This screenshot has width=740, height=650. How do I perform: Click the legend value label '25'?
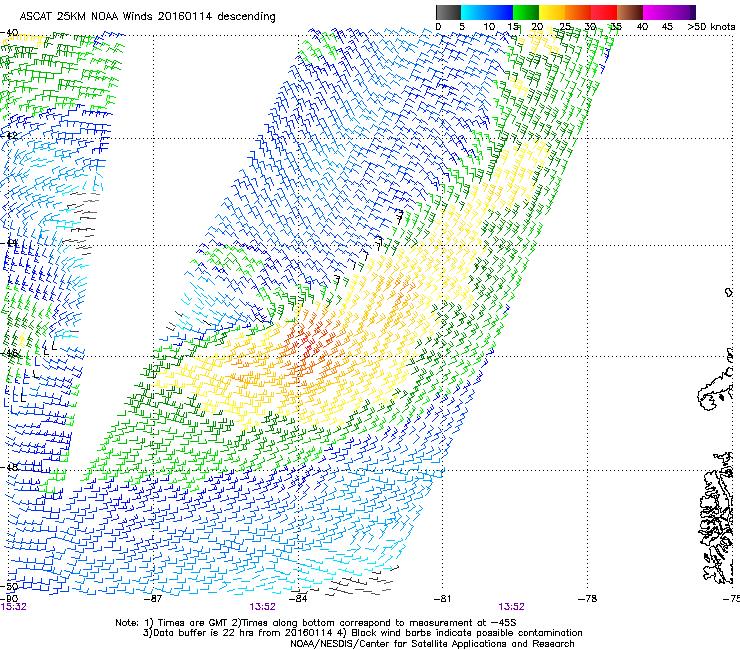point(565,27)
